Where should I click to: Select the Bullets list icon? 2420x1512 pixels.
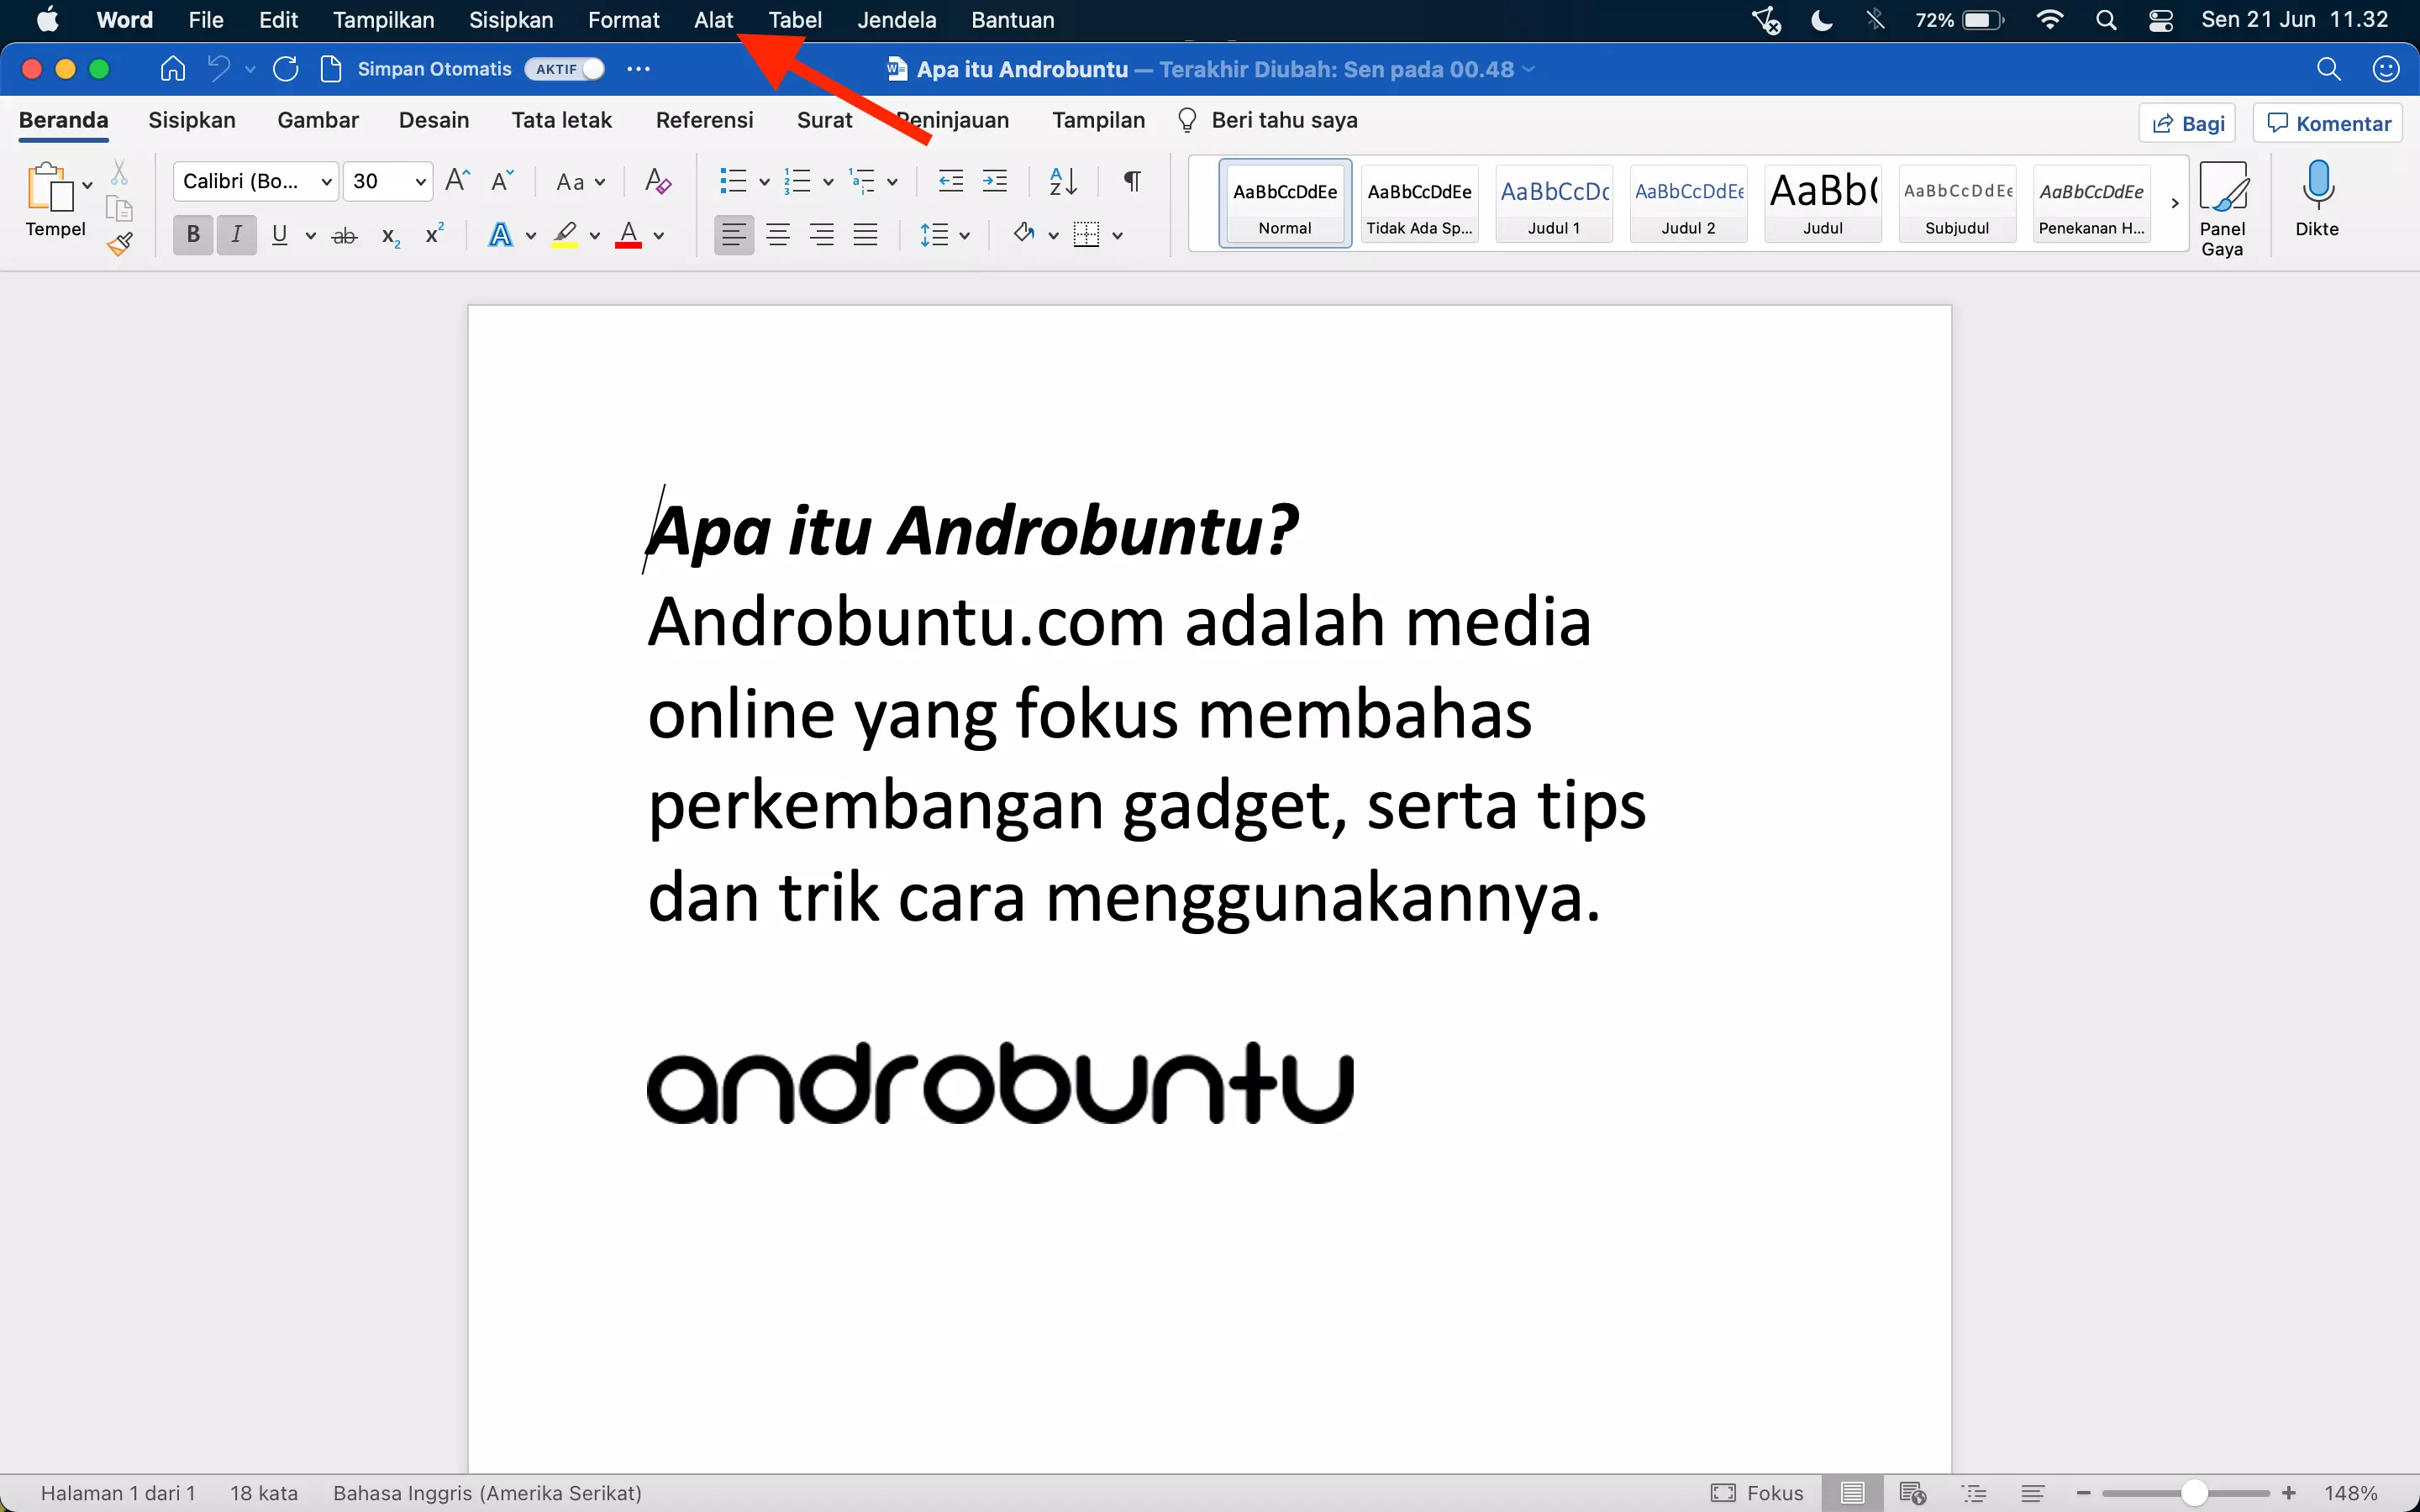coord(734,181)
